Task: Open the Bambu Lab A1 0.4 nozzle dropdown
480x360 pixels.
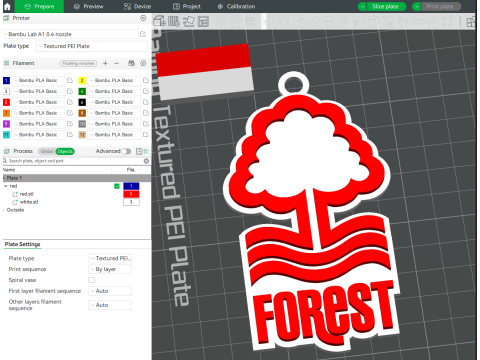Action: coord(70,34)
